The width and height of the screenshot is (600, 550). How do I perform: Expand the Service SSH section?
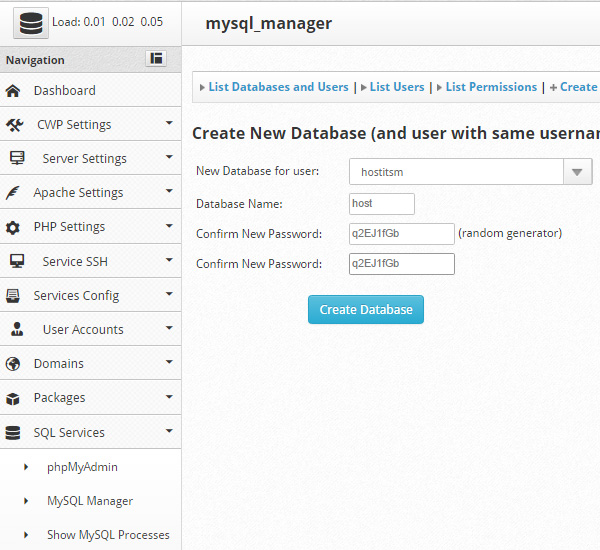[x=90, y=261]
